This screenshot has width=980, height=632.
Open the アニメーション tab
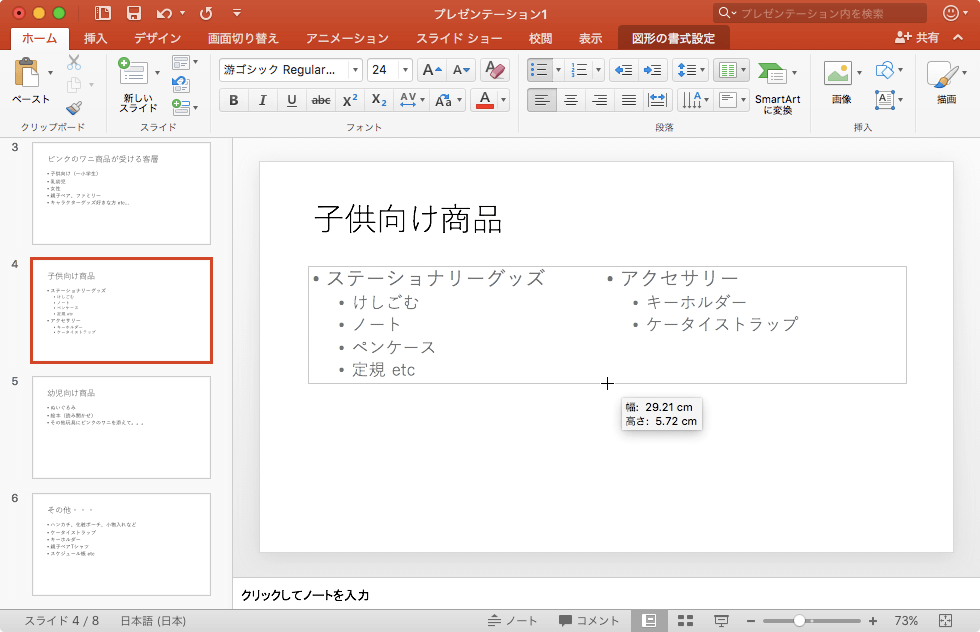(x=347, y=38)
